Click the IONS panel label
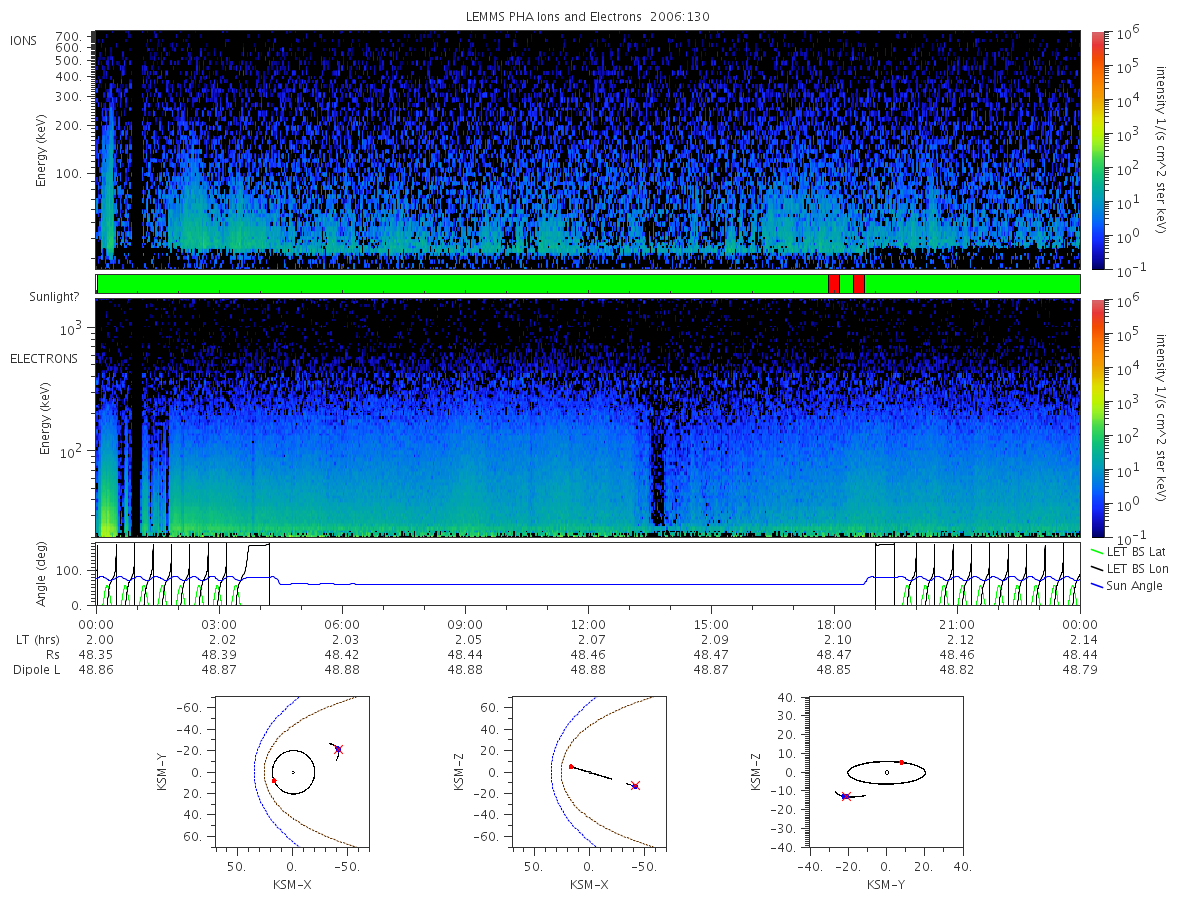This screenshot has width=1200, height=900. [24, 41]
